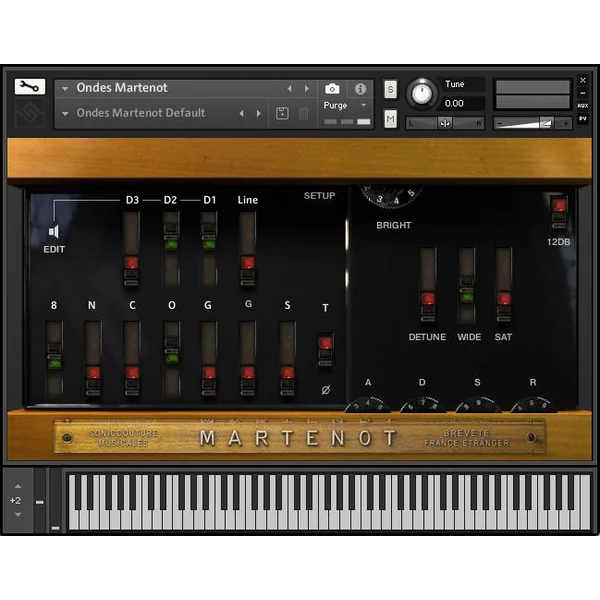
Task: Minimize the instrument header view
Action: tap(583, 93)
